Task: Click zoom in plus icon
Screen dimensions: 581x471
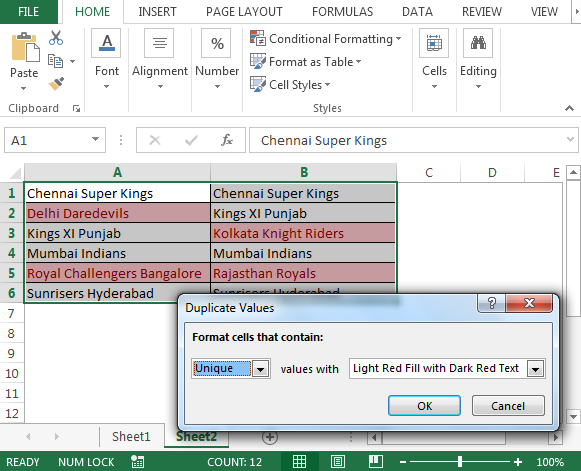Action: click(518, 462)
